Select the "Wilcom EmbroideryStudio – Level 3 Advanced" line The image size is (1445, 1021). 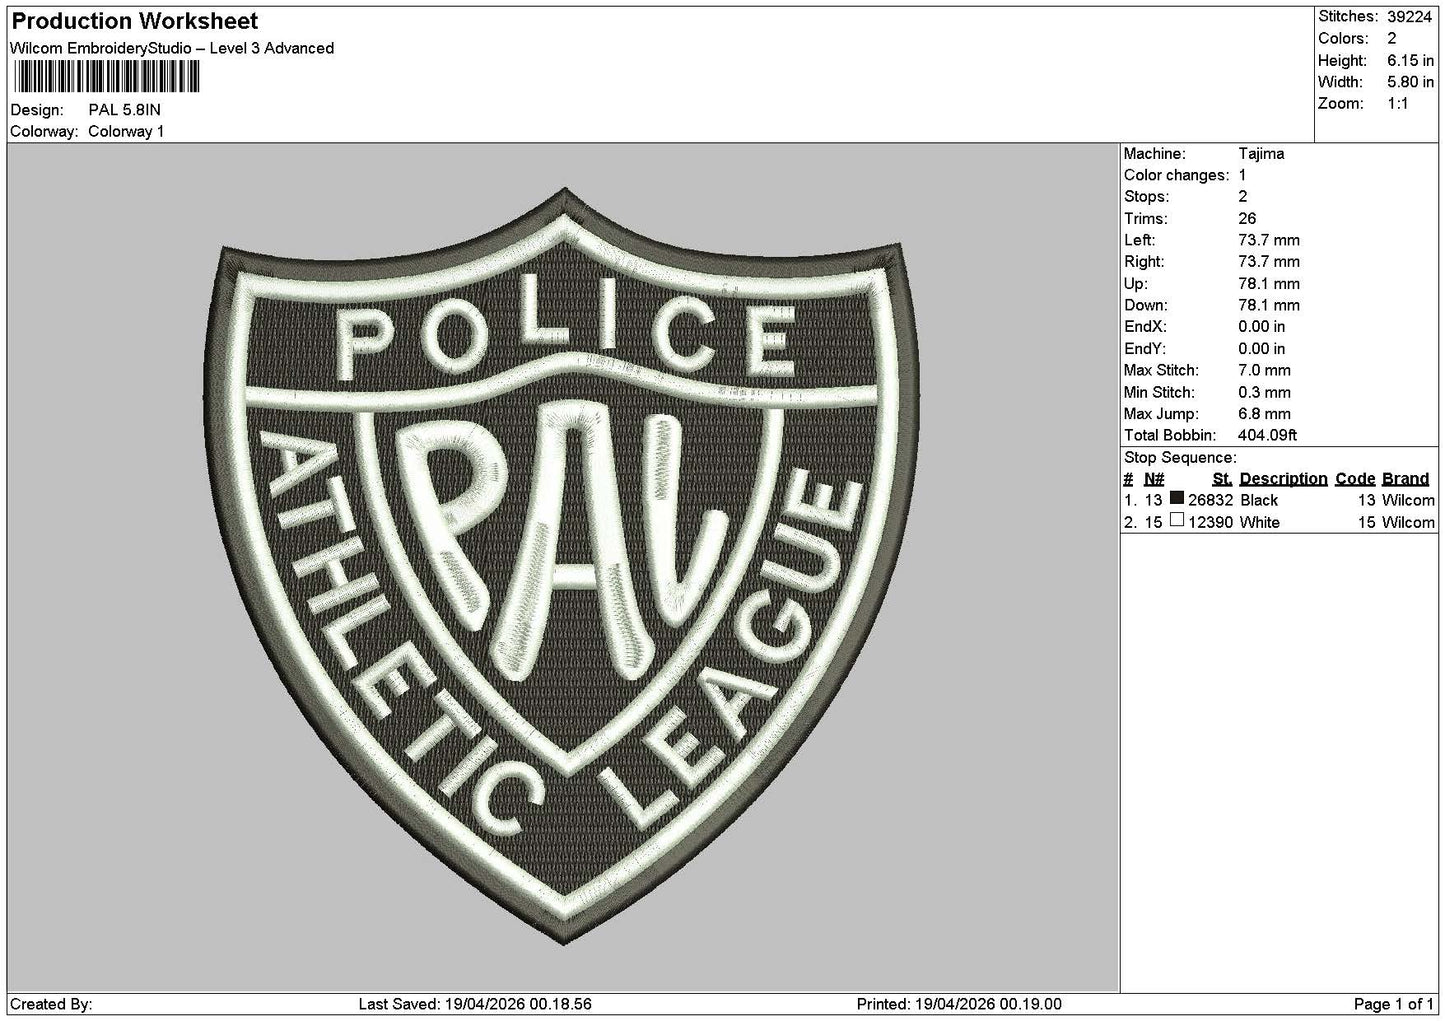pos(172,48)
